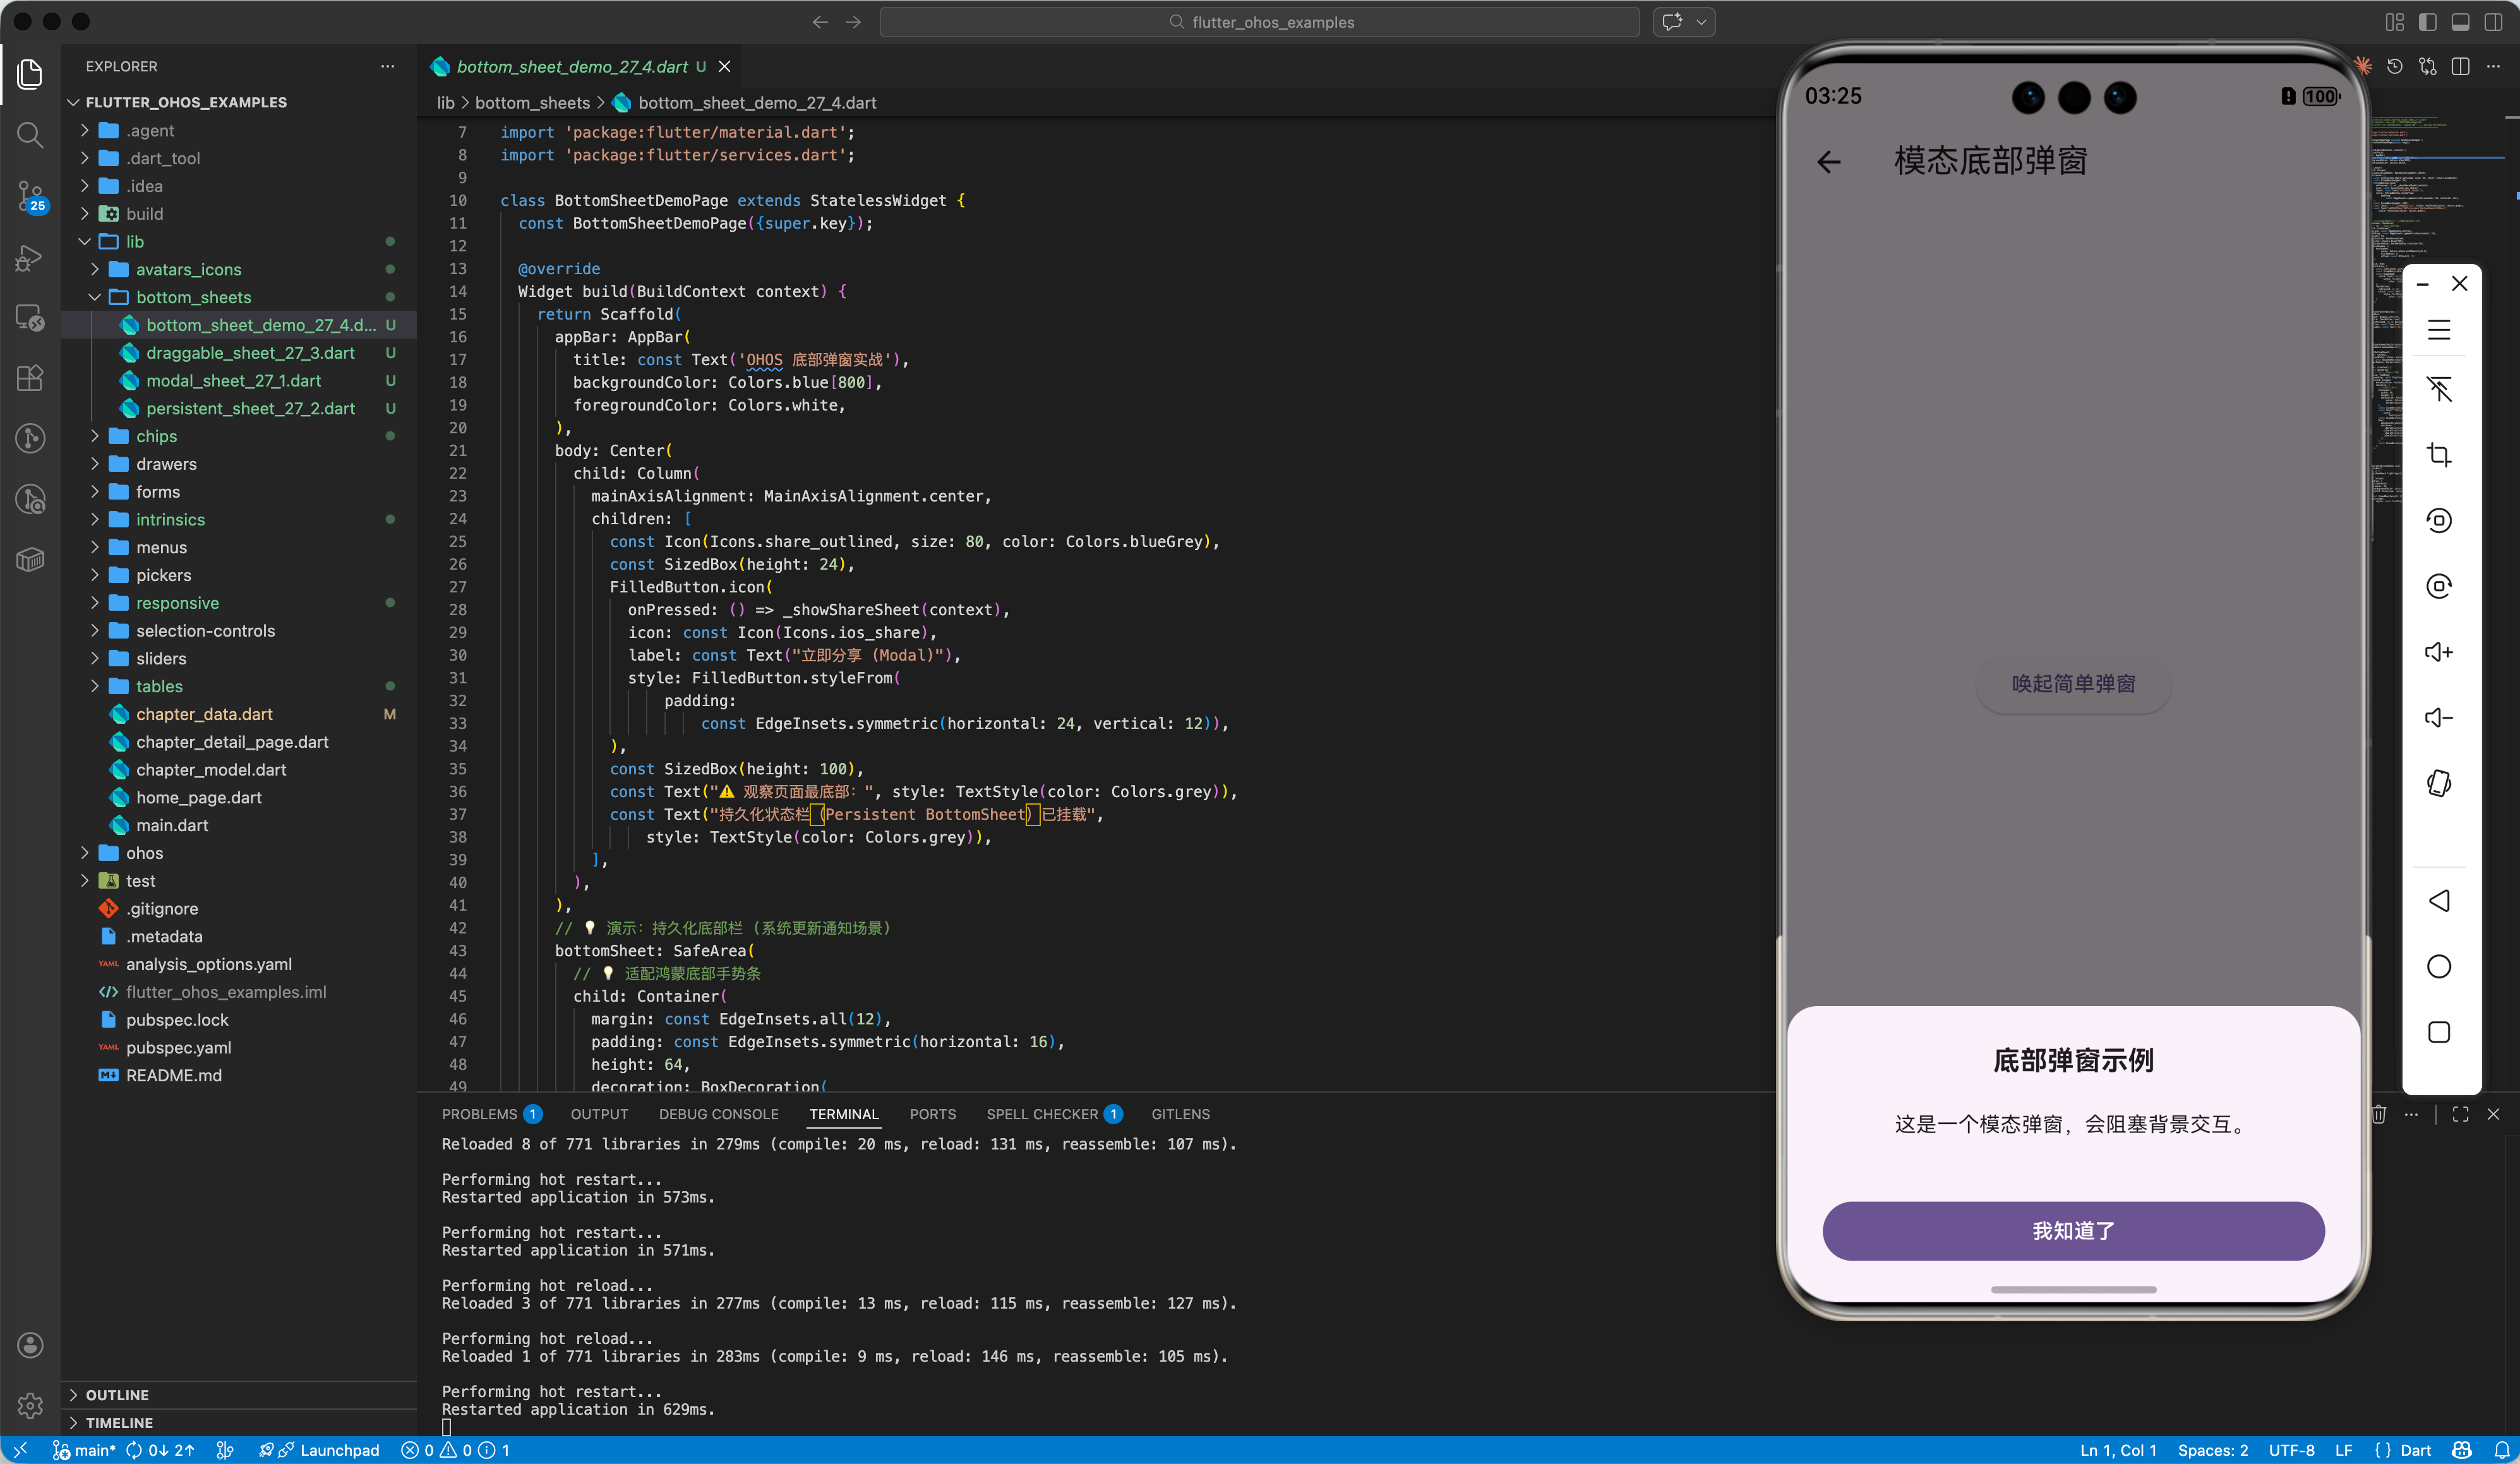Open the Extensions view

[30, 378]
